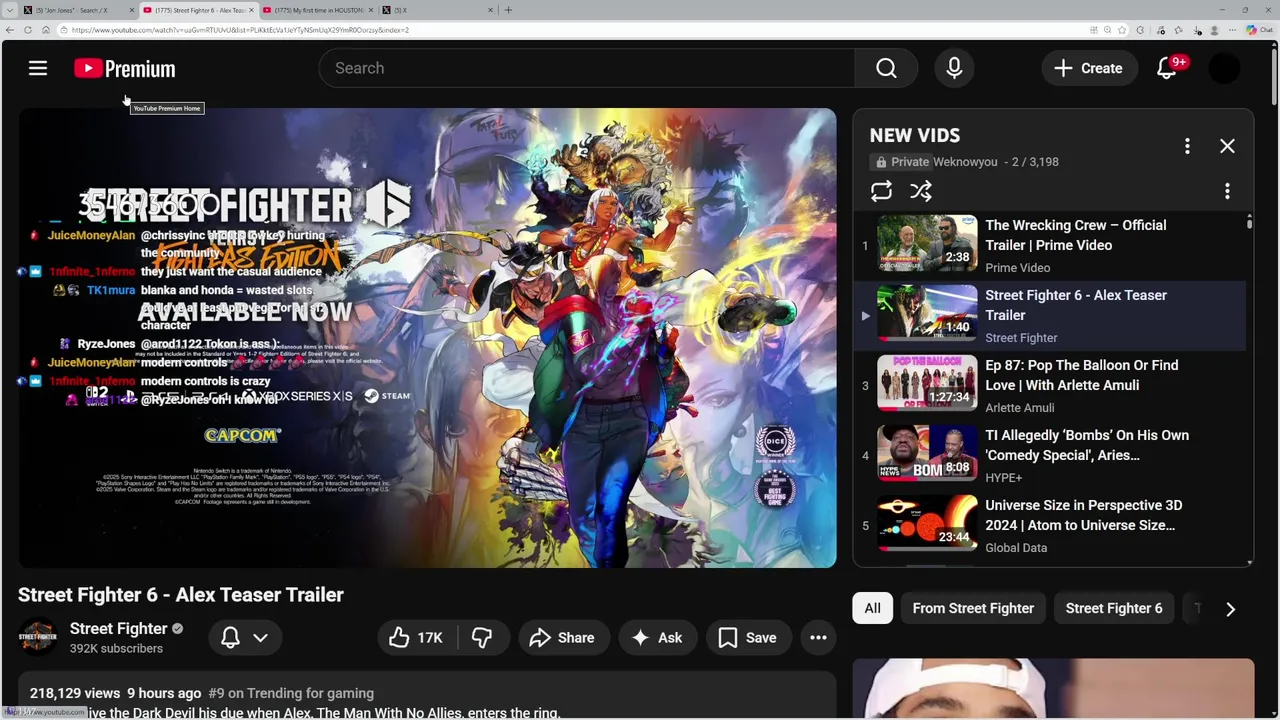This screenshot has width=1280, height=720.
Task: Open Universe Size in Perspective 3D thumbnail
Action: [927, 523]
